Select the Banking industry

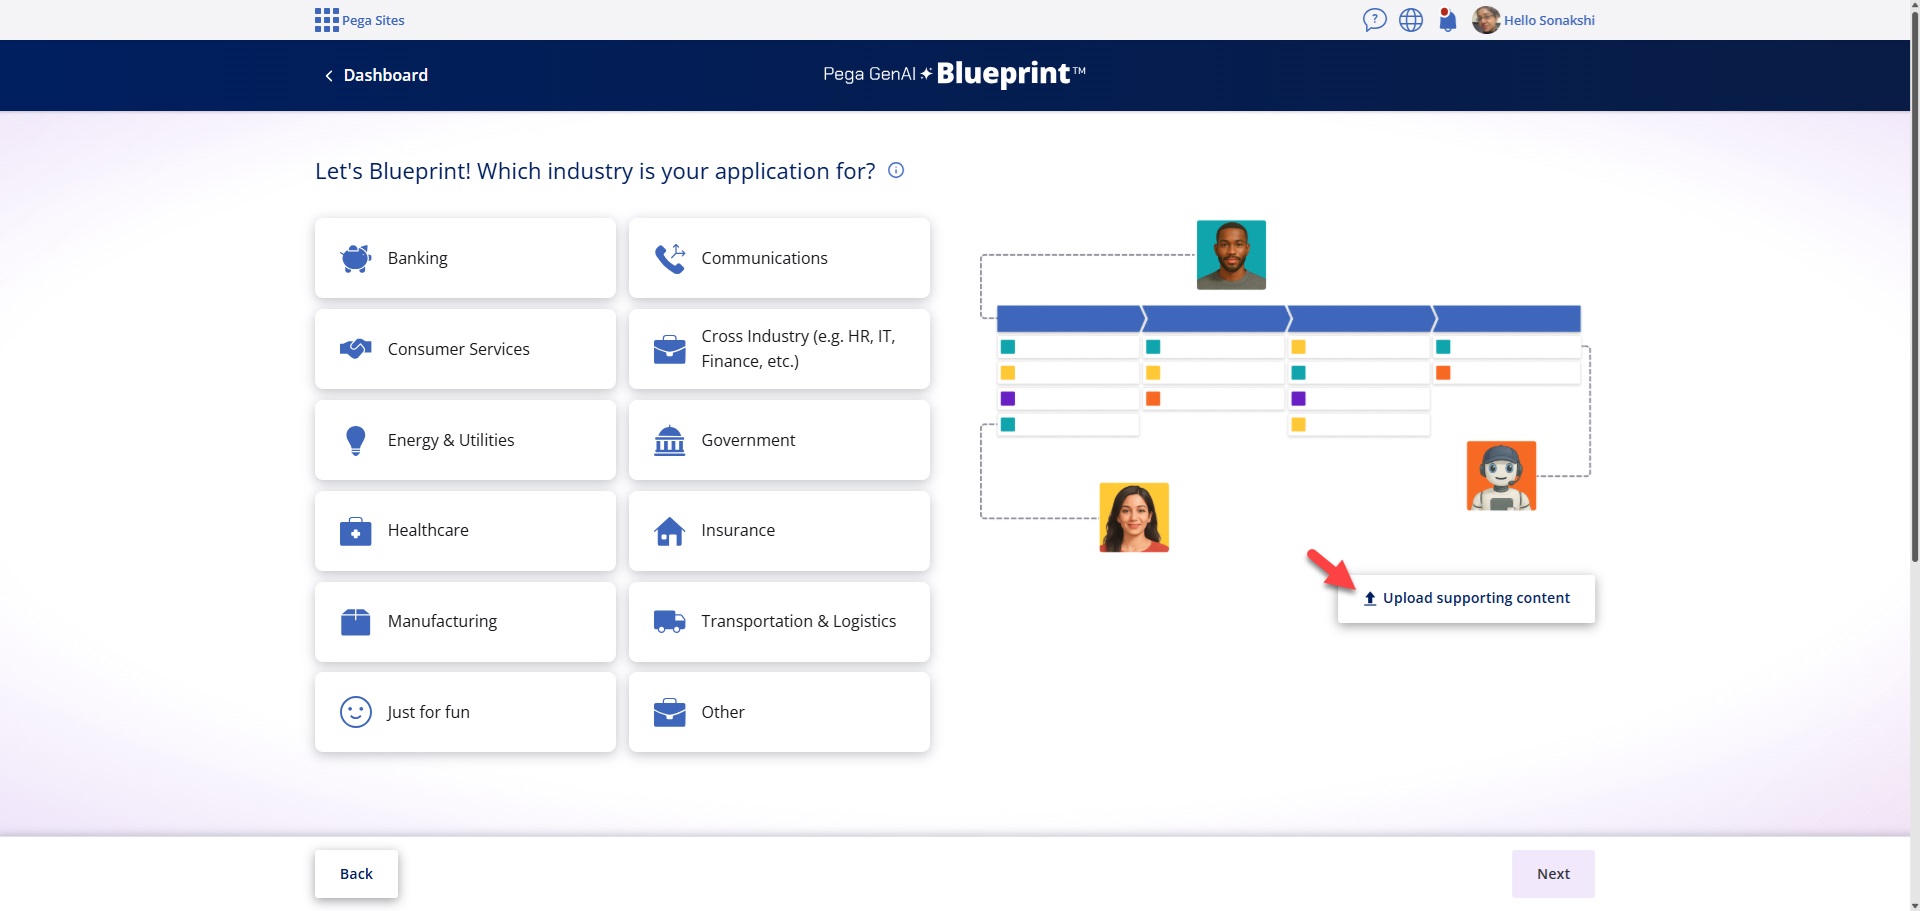464,257
